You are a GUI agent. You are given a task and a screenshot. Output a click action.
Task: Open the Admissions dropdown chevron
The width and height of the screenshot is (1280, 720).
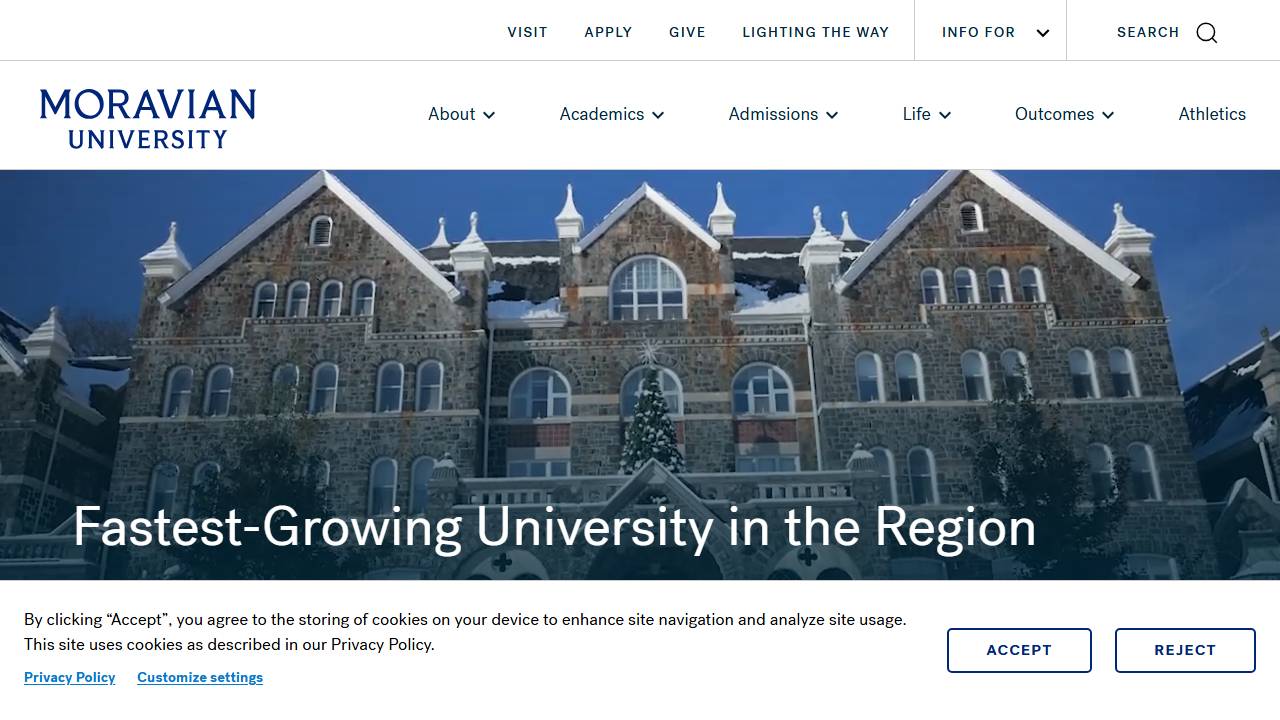click(x=832, y=115)
